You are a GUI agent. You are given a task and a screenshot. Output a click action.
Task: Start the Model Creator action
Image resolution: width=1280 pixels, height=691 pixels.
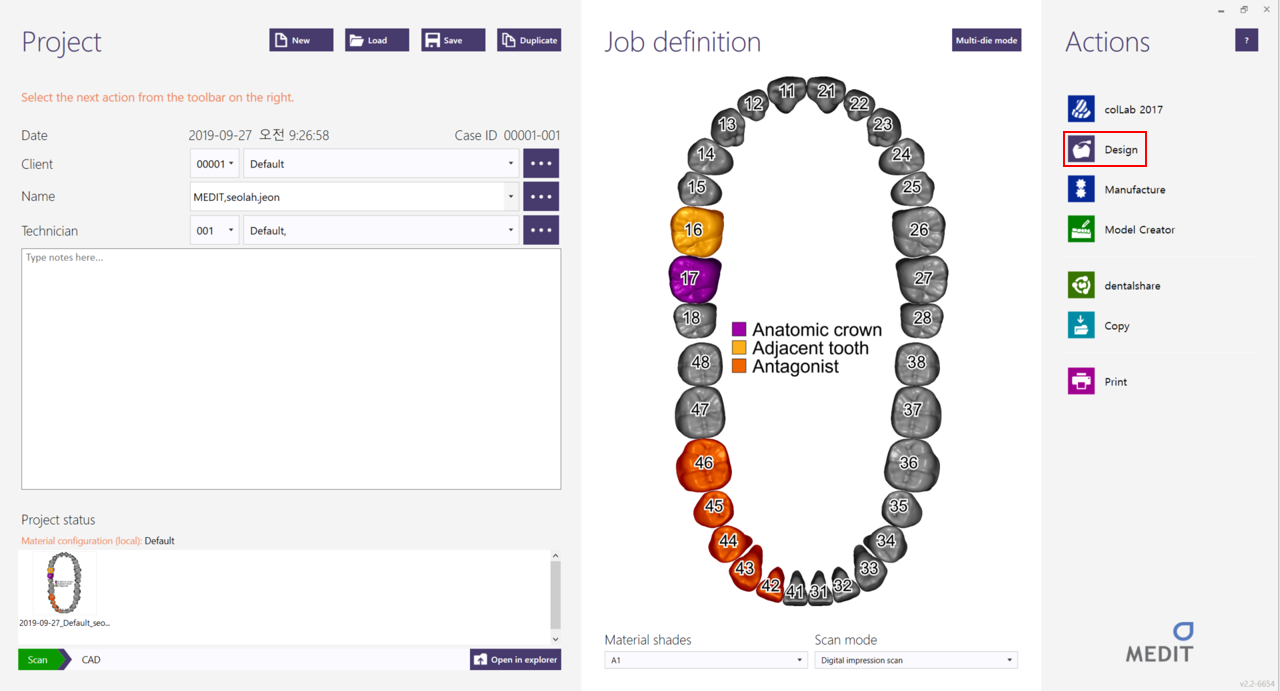coord(1121,229)
